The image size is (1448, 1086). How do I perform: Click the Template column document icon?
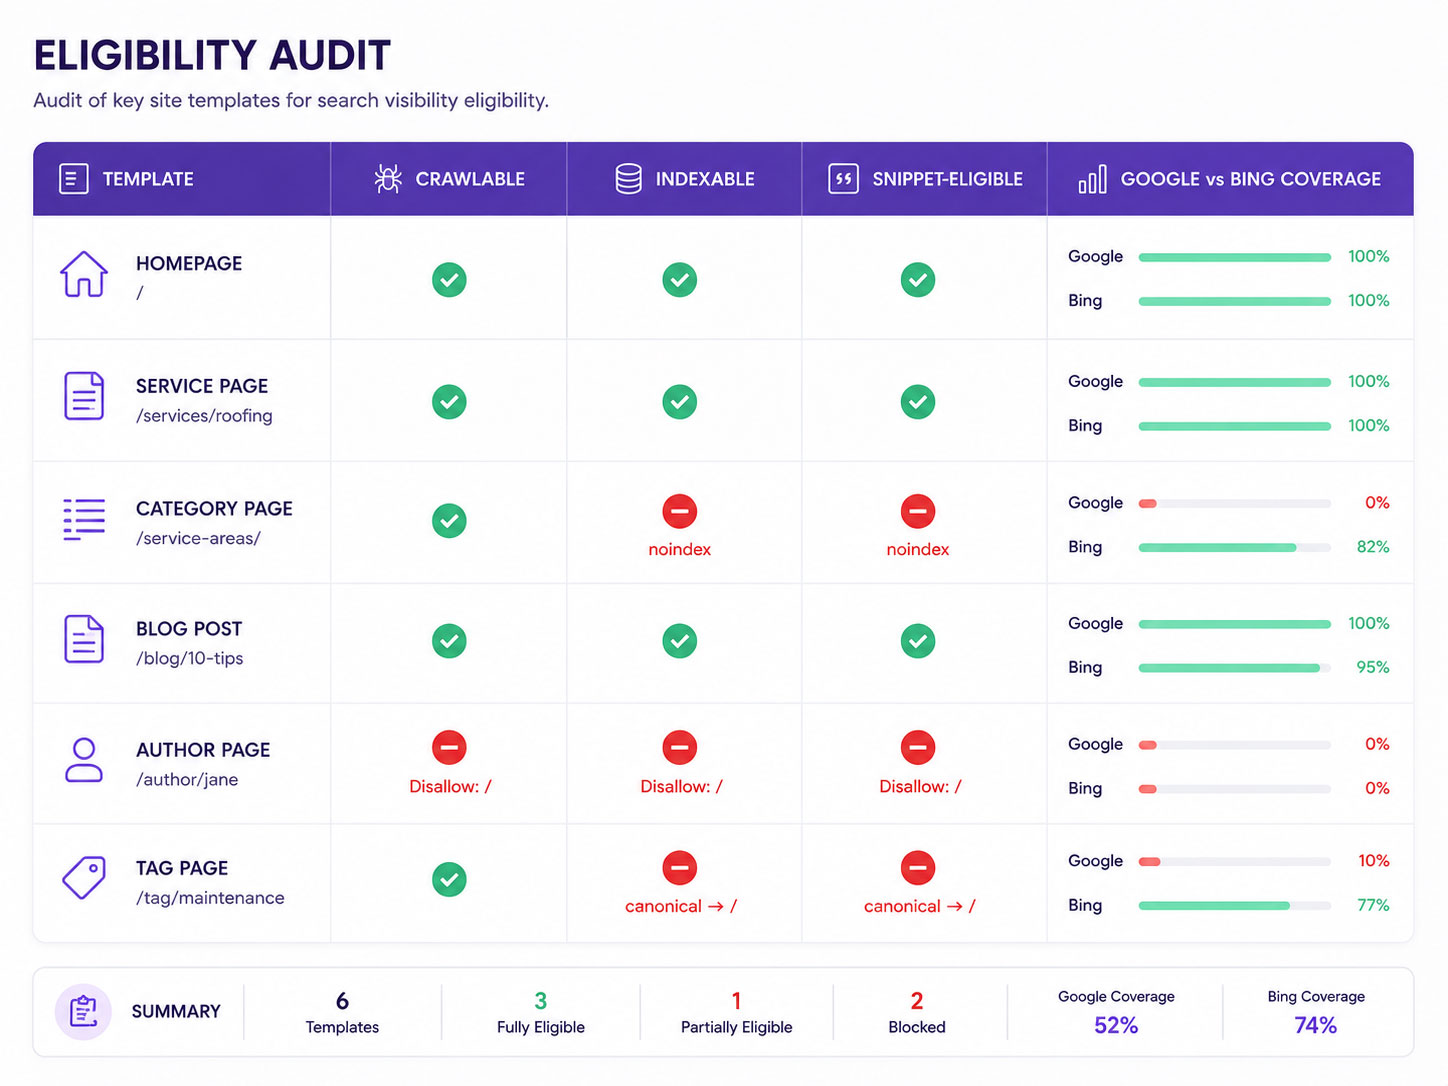point(73,179)
